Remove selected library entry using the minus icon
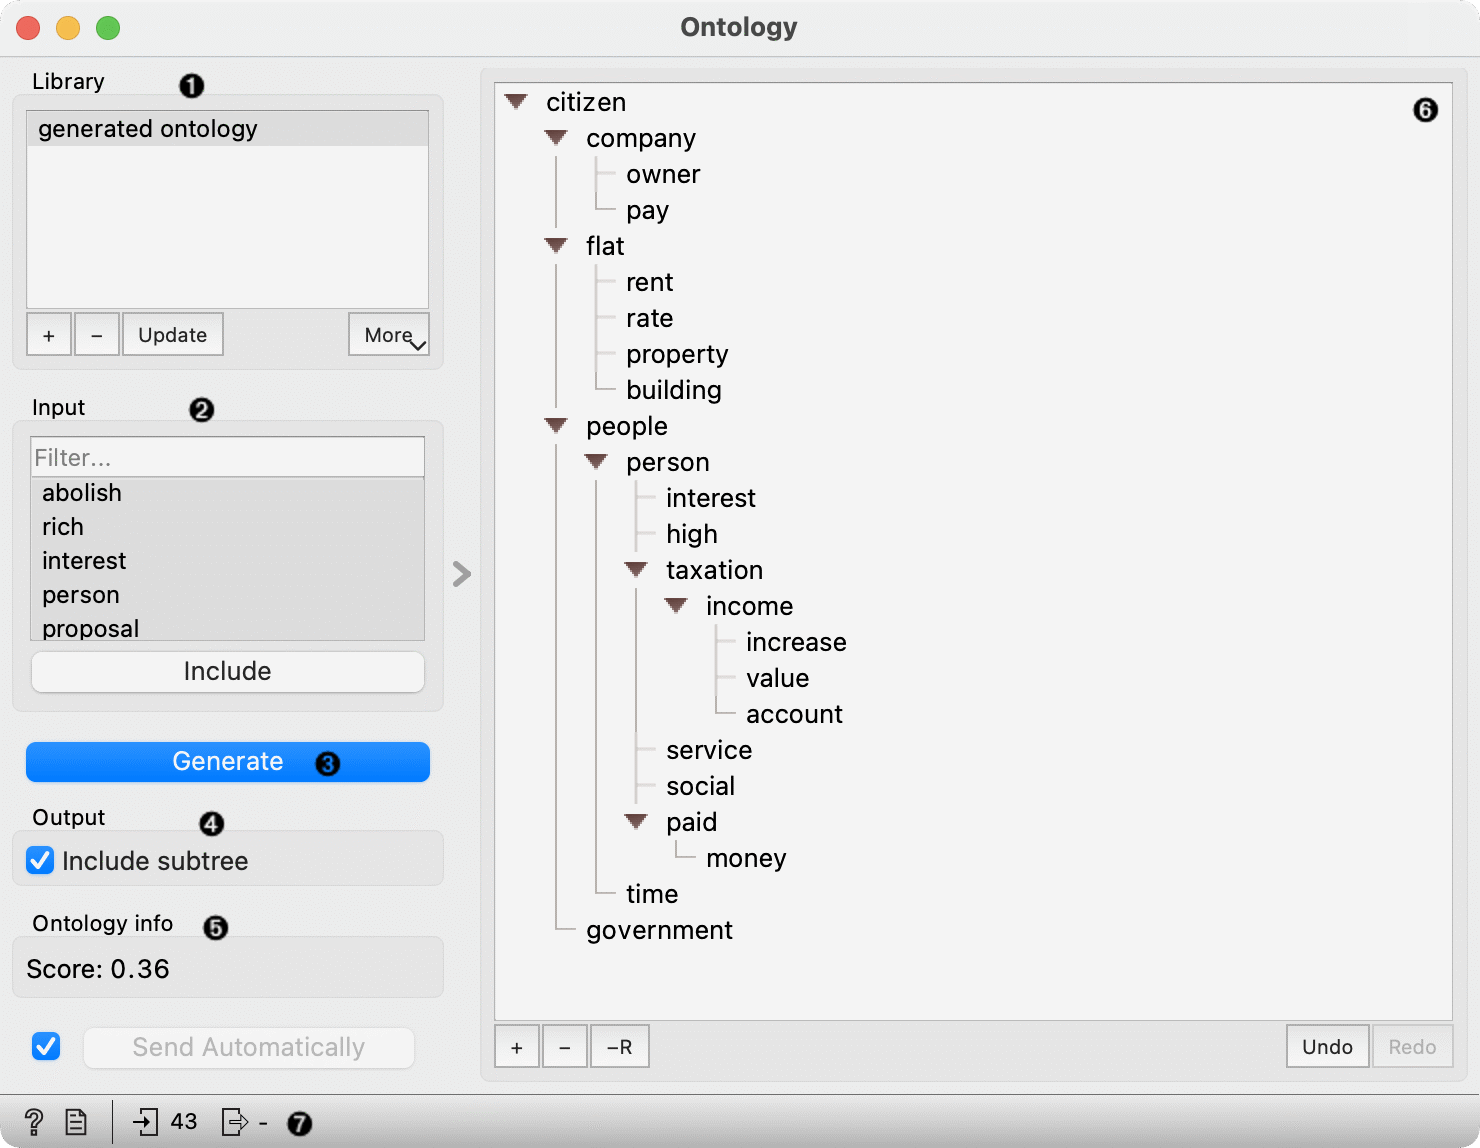 point(96,334)
